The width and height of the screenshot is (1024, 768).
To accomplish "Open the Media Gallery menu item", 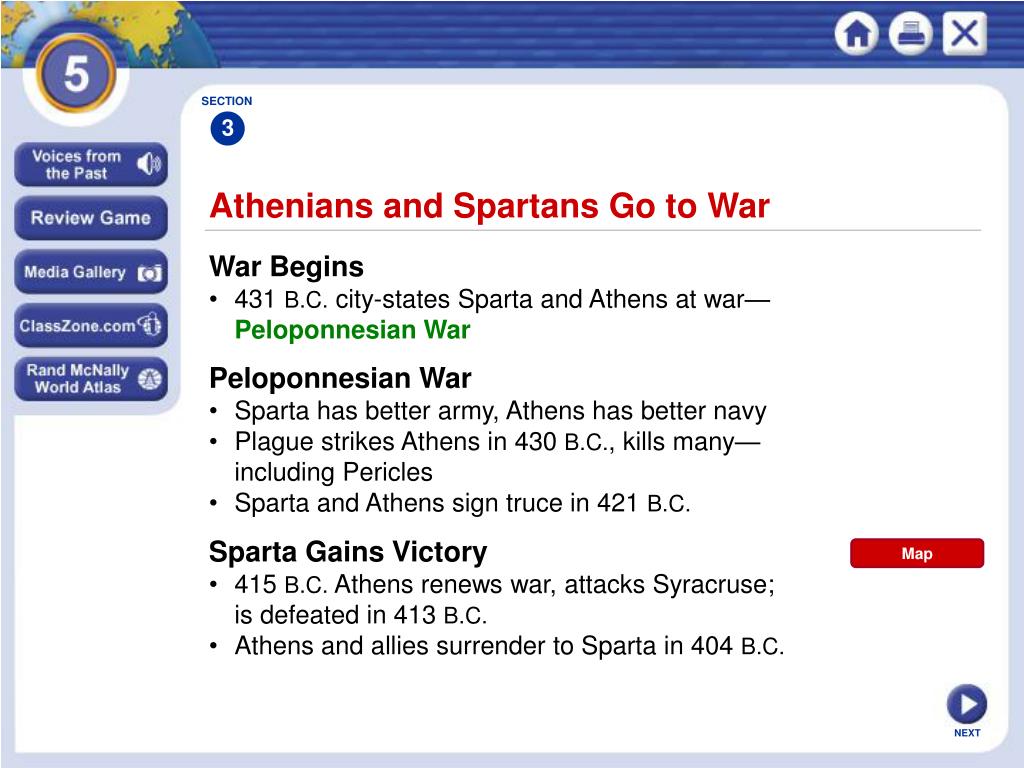I will (75, 272).
